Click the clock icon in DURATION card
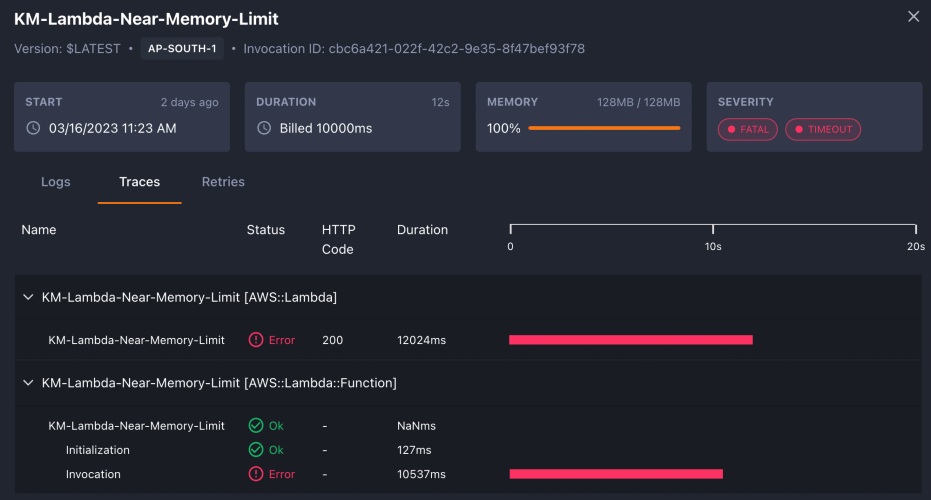This screenshot has height=500, width=931. pyautogui.click(x=264, y=128)
